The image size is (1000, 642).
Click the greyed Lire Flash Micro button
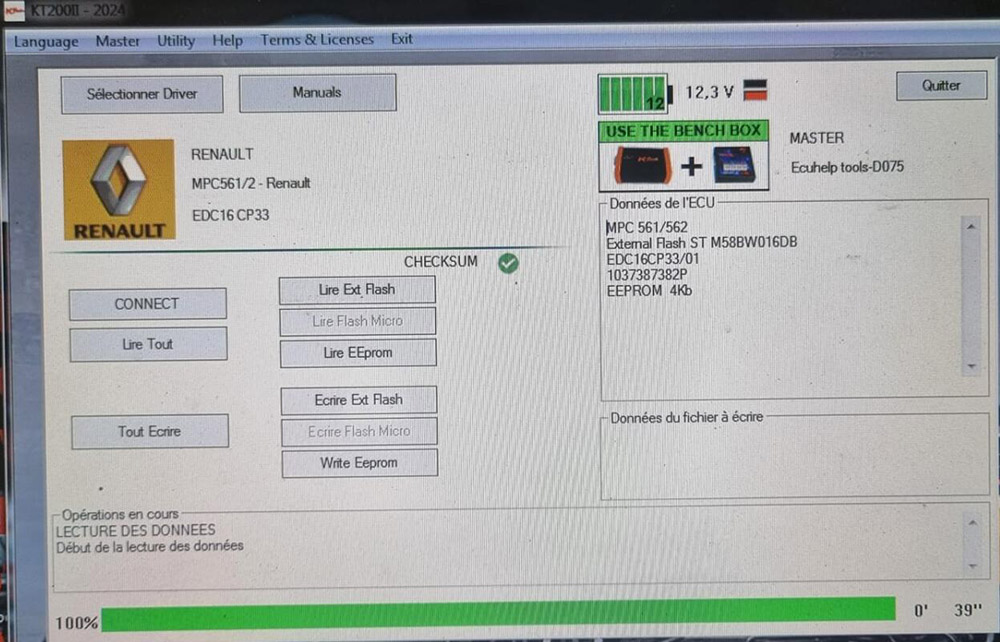(x=358, y=321)
